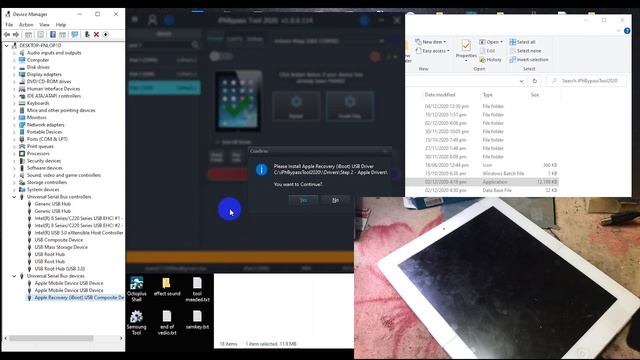Click the red X Uninstall device icon
640x360 pixels.
pyautogui.click(x=96, y=35)
